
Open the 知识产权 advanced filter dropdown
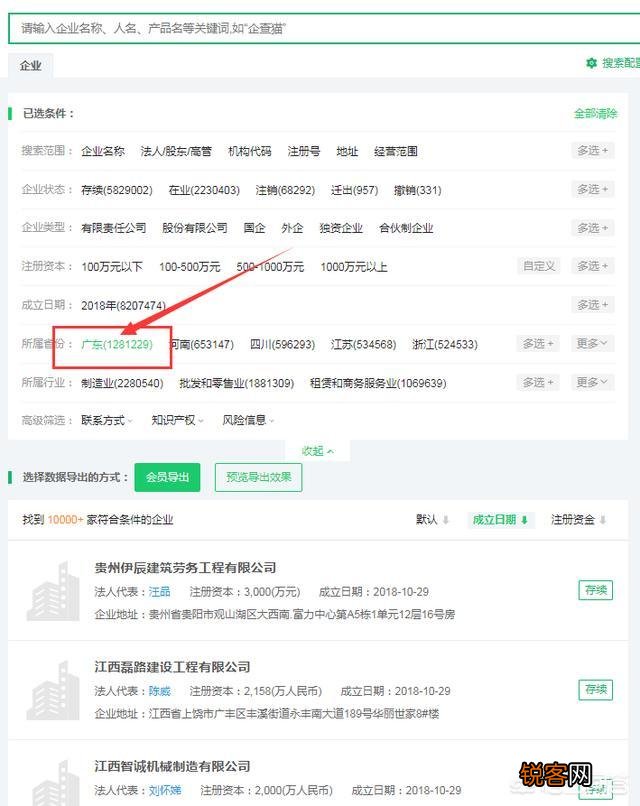[x=177, y=421]
